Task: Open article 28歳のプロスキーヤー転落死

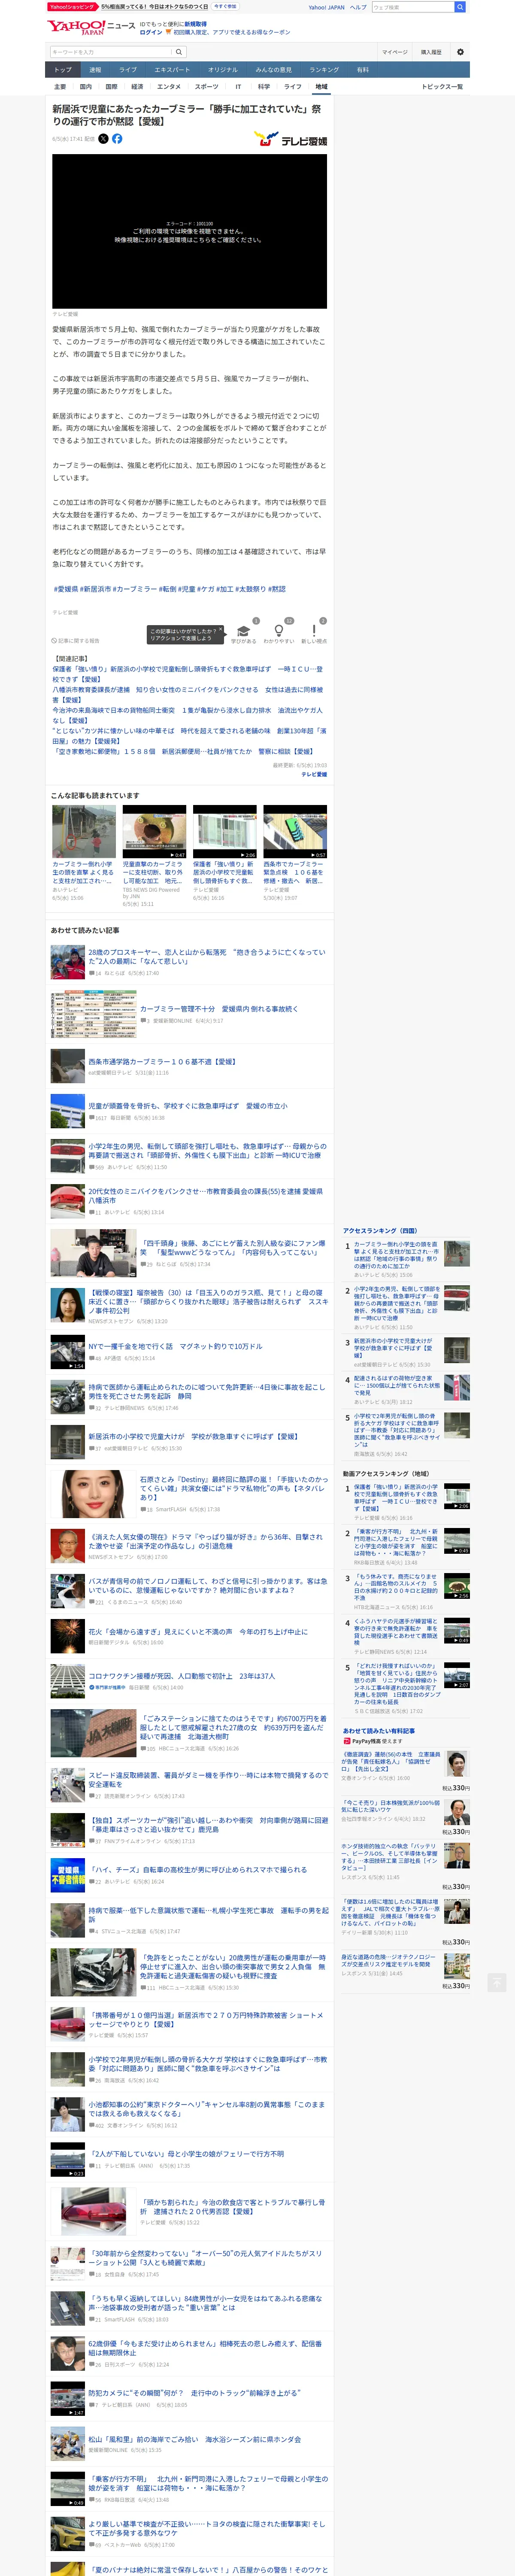Action: (x=207, y=957)
